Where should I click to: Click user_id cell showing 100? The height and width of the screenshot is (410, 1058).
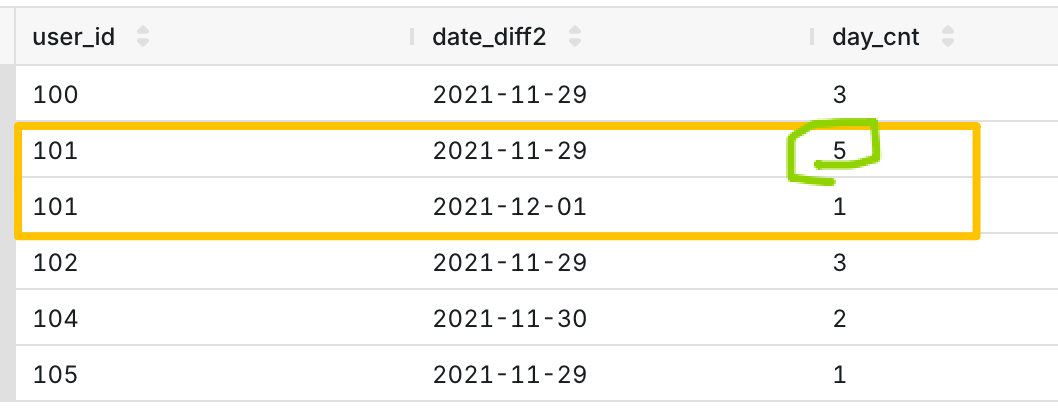point(55,95)
